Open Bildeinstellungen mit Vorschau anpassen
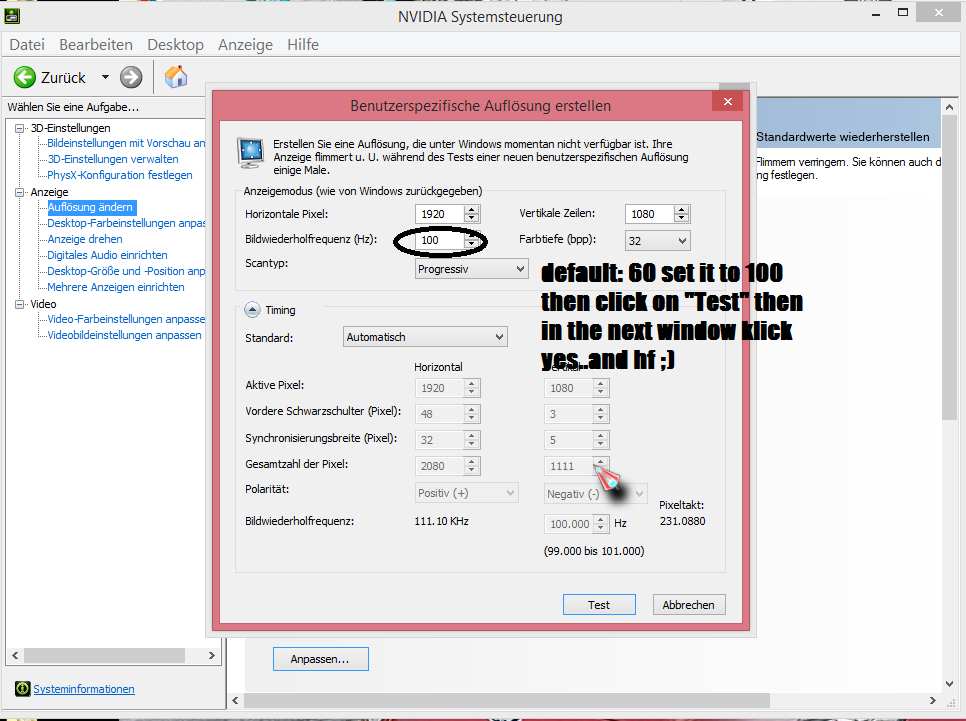 point(126,143)
